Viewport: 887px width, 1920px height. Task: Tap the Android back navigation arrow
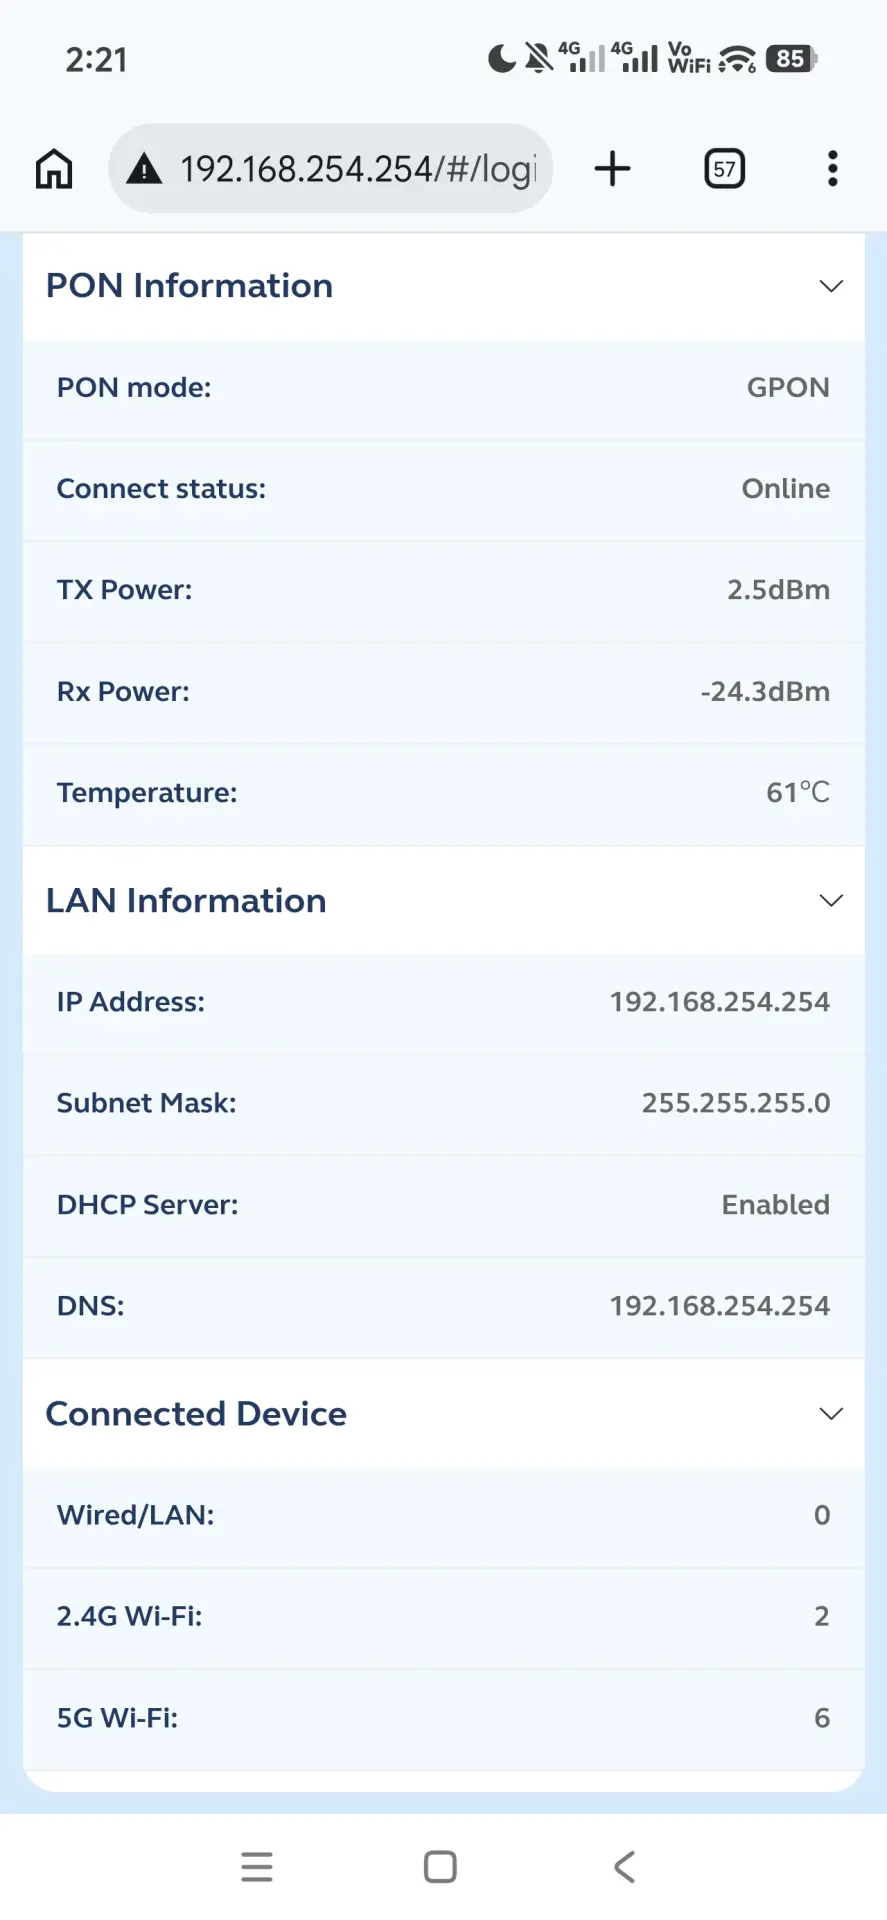click(x=624, y=1867)
